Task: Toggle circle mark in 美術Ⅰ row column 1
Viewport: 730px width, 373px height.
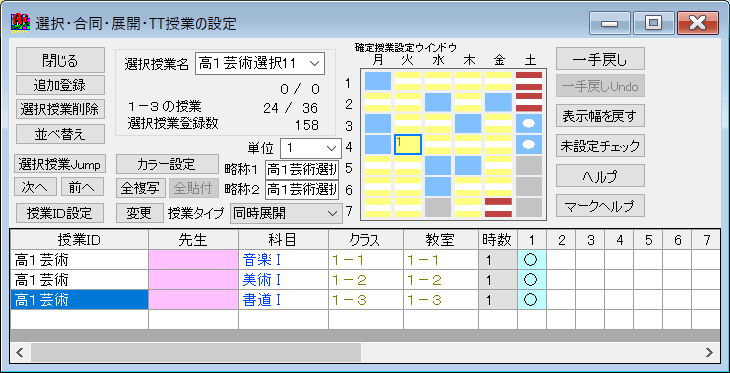Action: click(x=532, y=280)
